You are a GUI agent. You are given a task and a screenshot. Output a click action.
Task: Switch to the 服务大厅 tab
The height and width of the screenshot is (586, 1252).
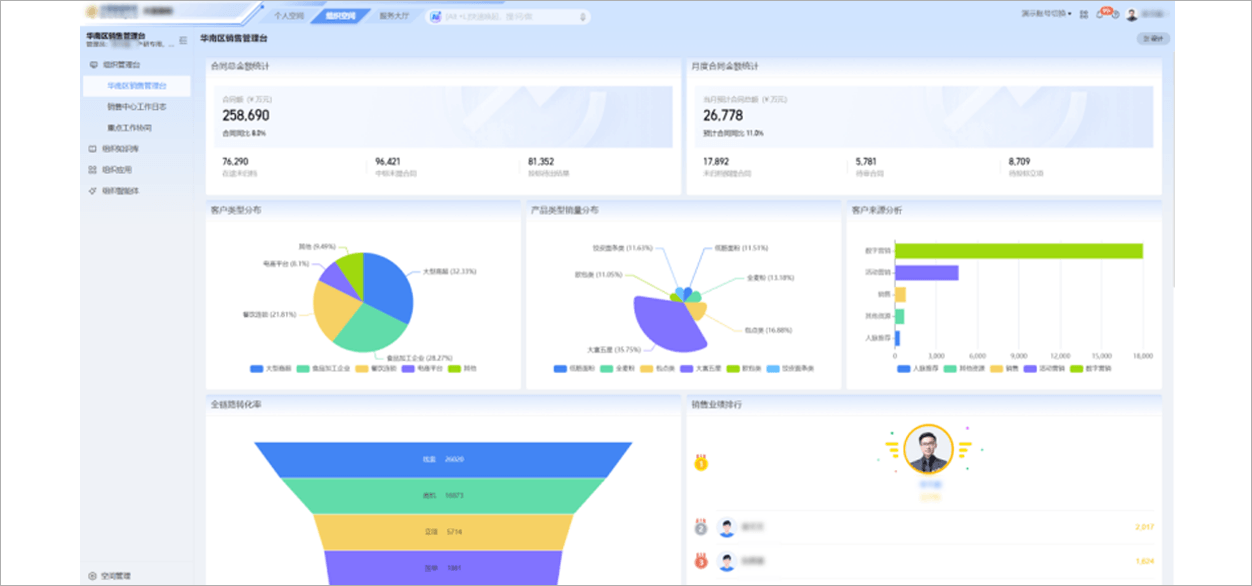pos(394,17)
